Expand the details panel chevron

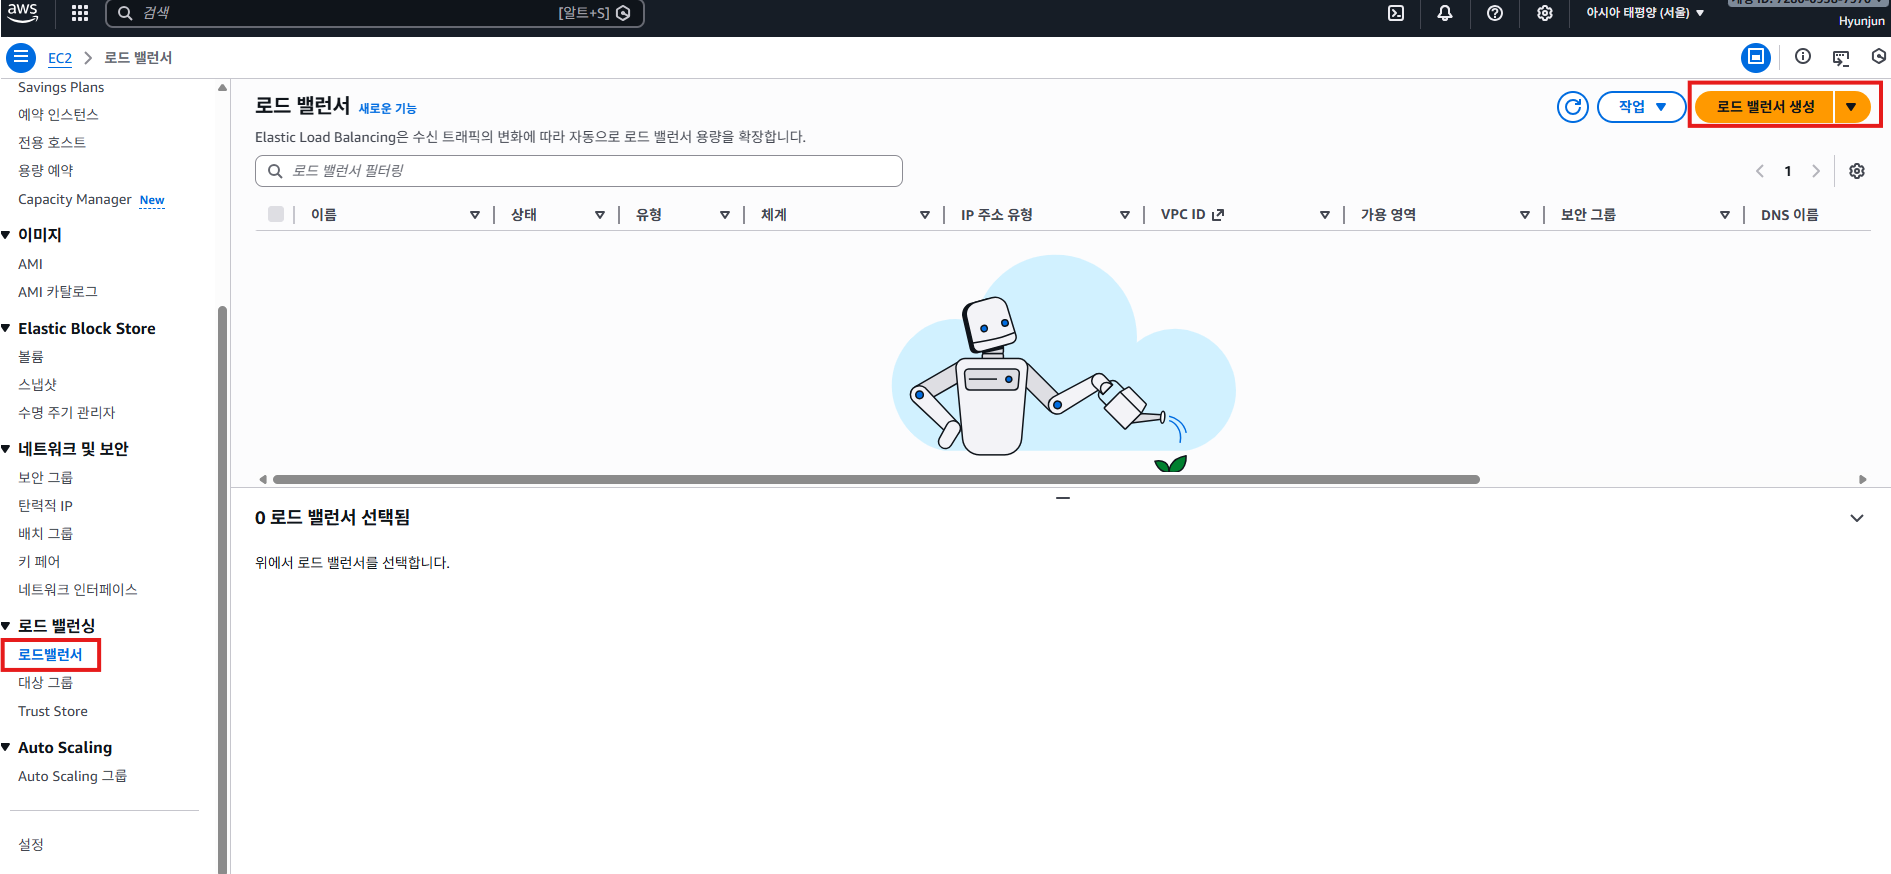coord(1857,518)
